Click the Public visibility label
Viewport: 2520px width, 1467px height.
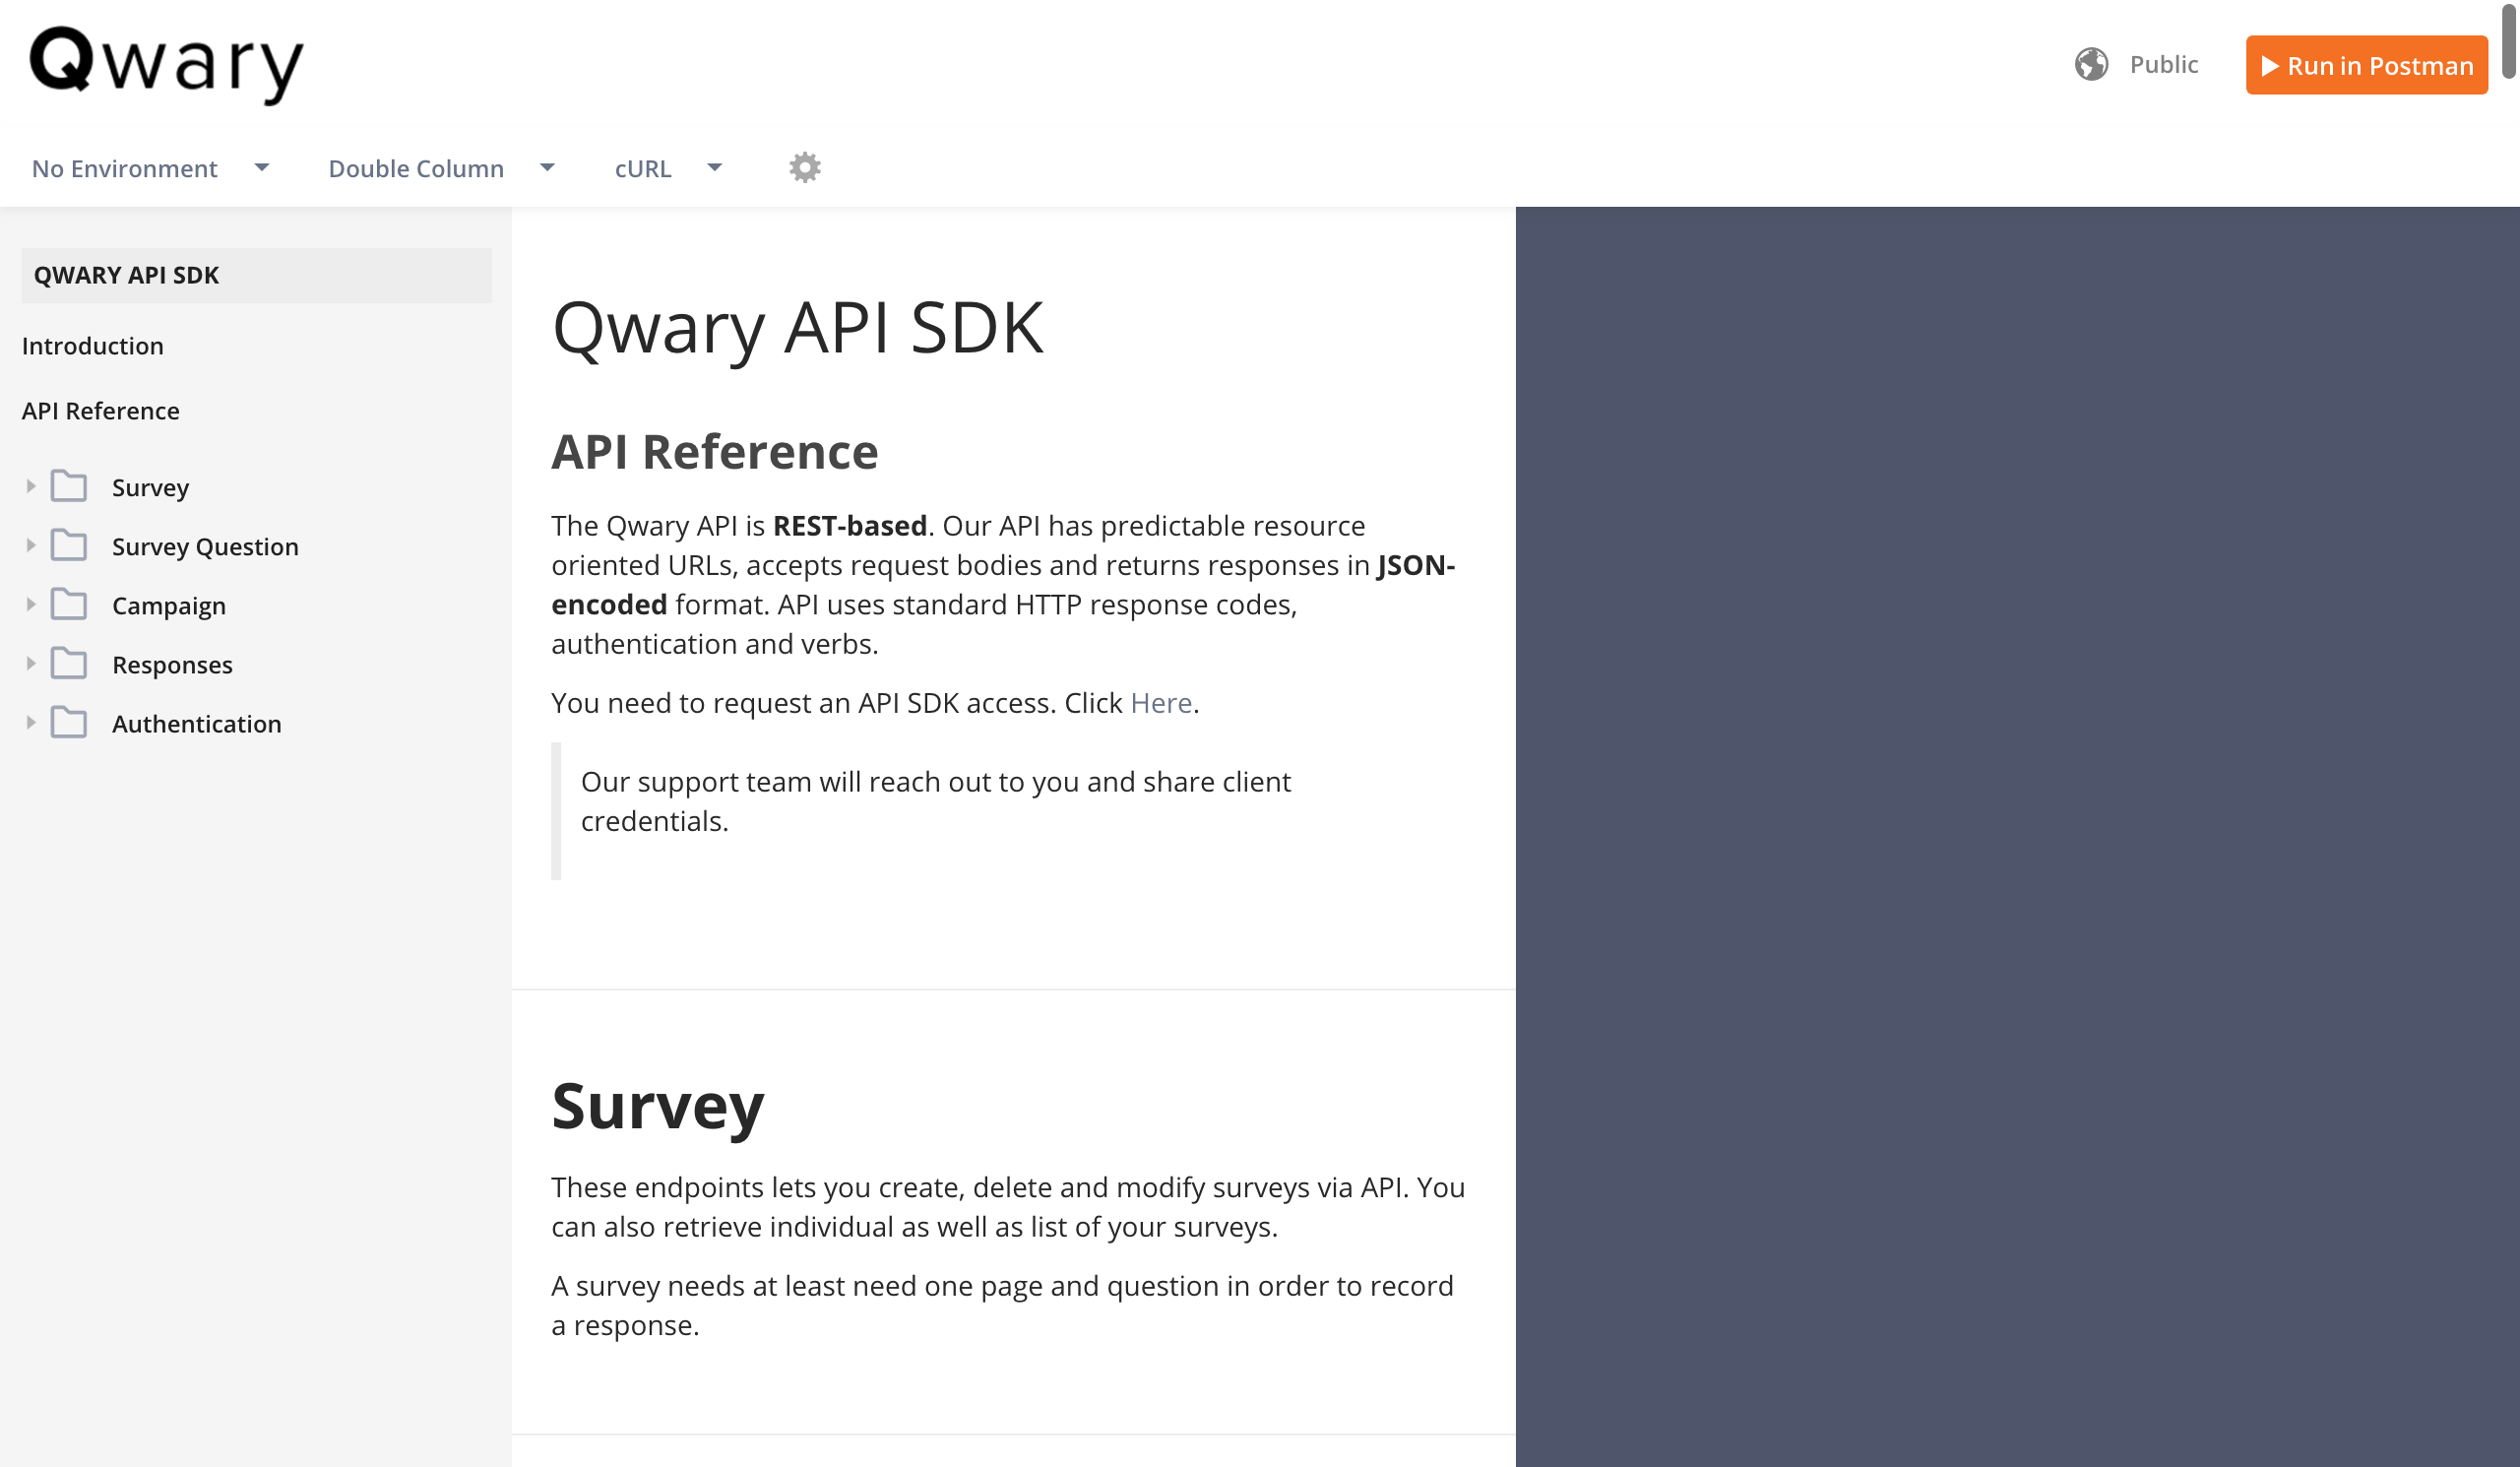(2164, 64)
